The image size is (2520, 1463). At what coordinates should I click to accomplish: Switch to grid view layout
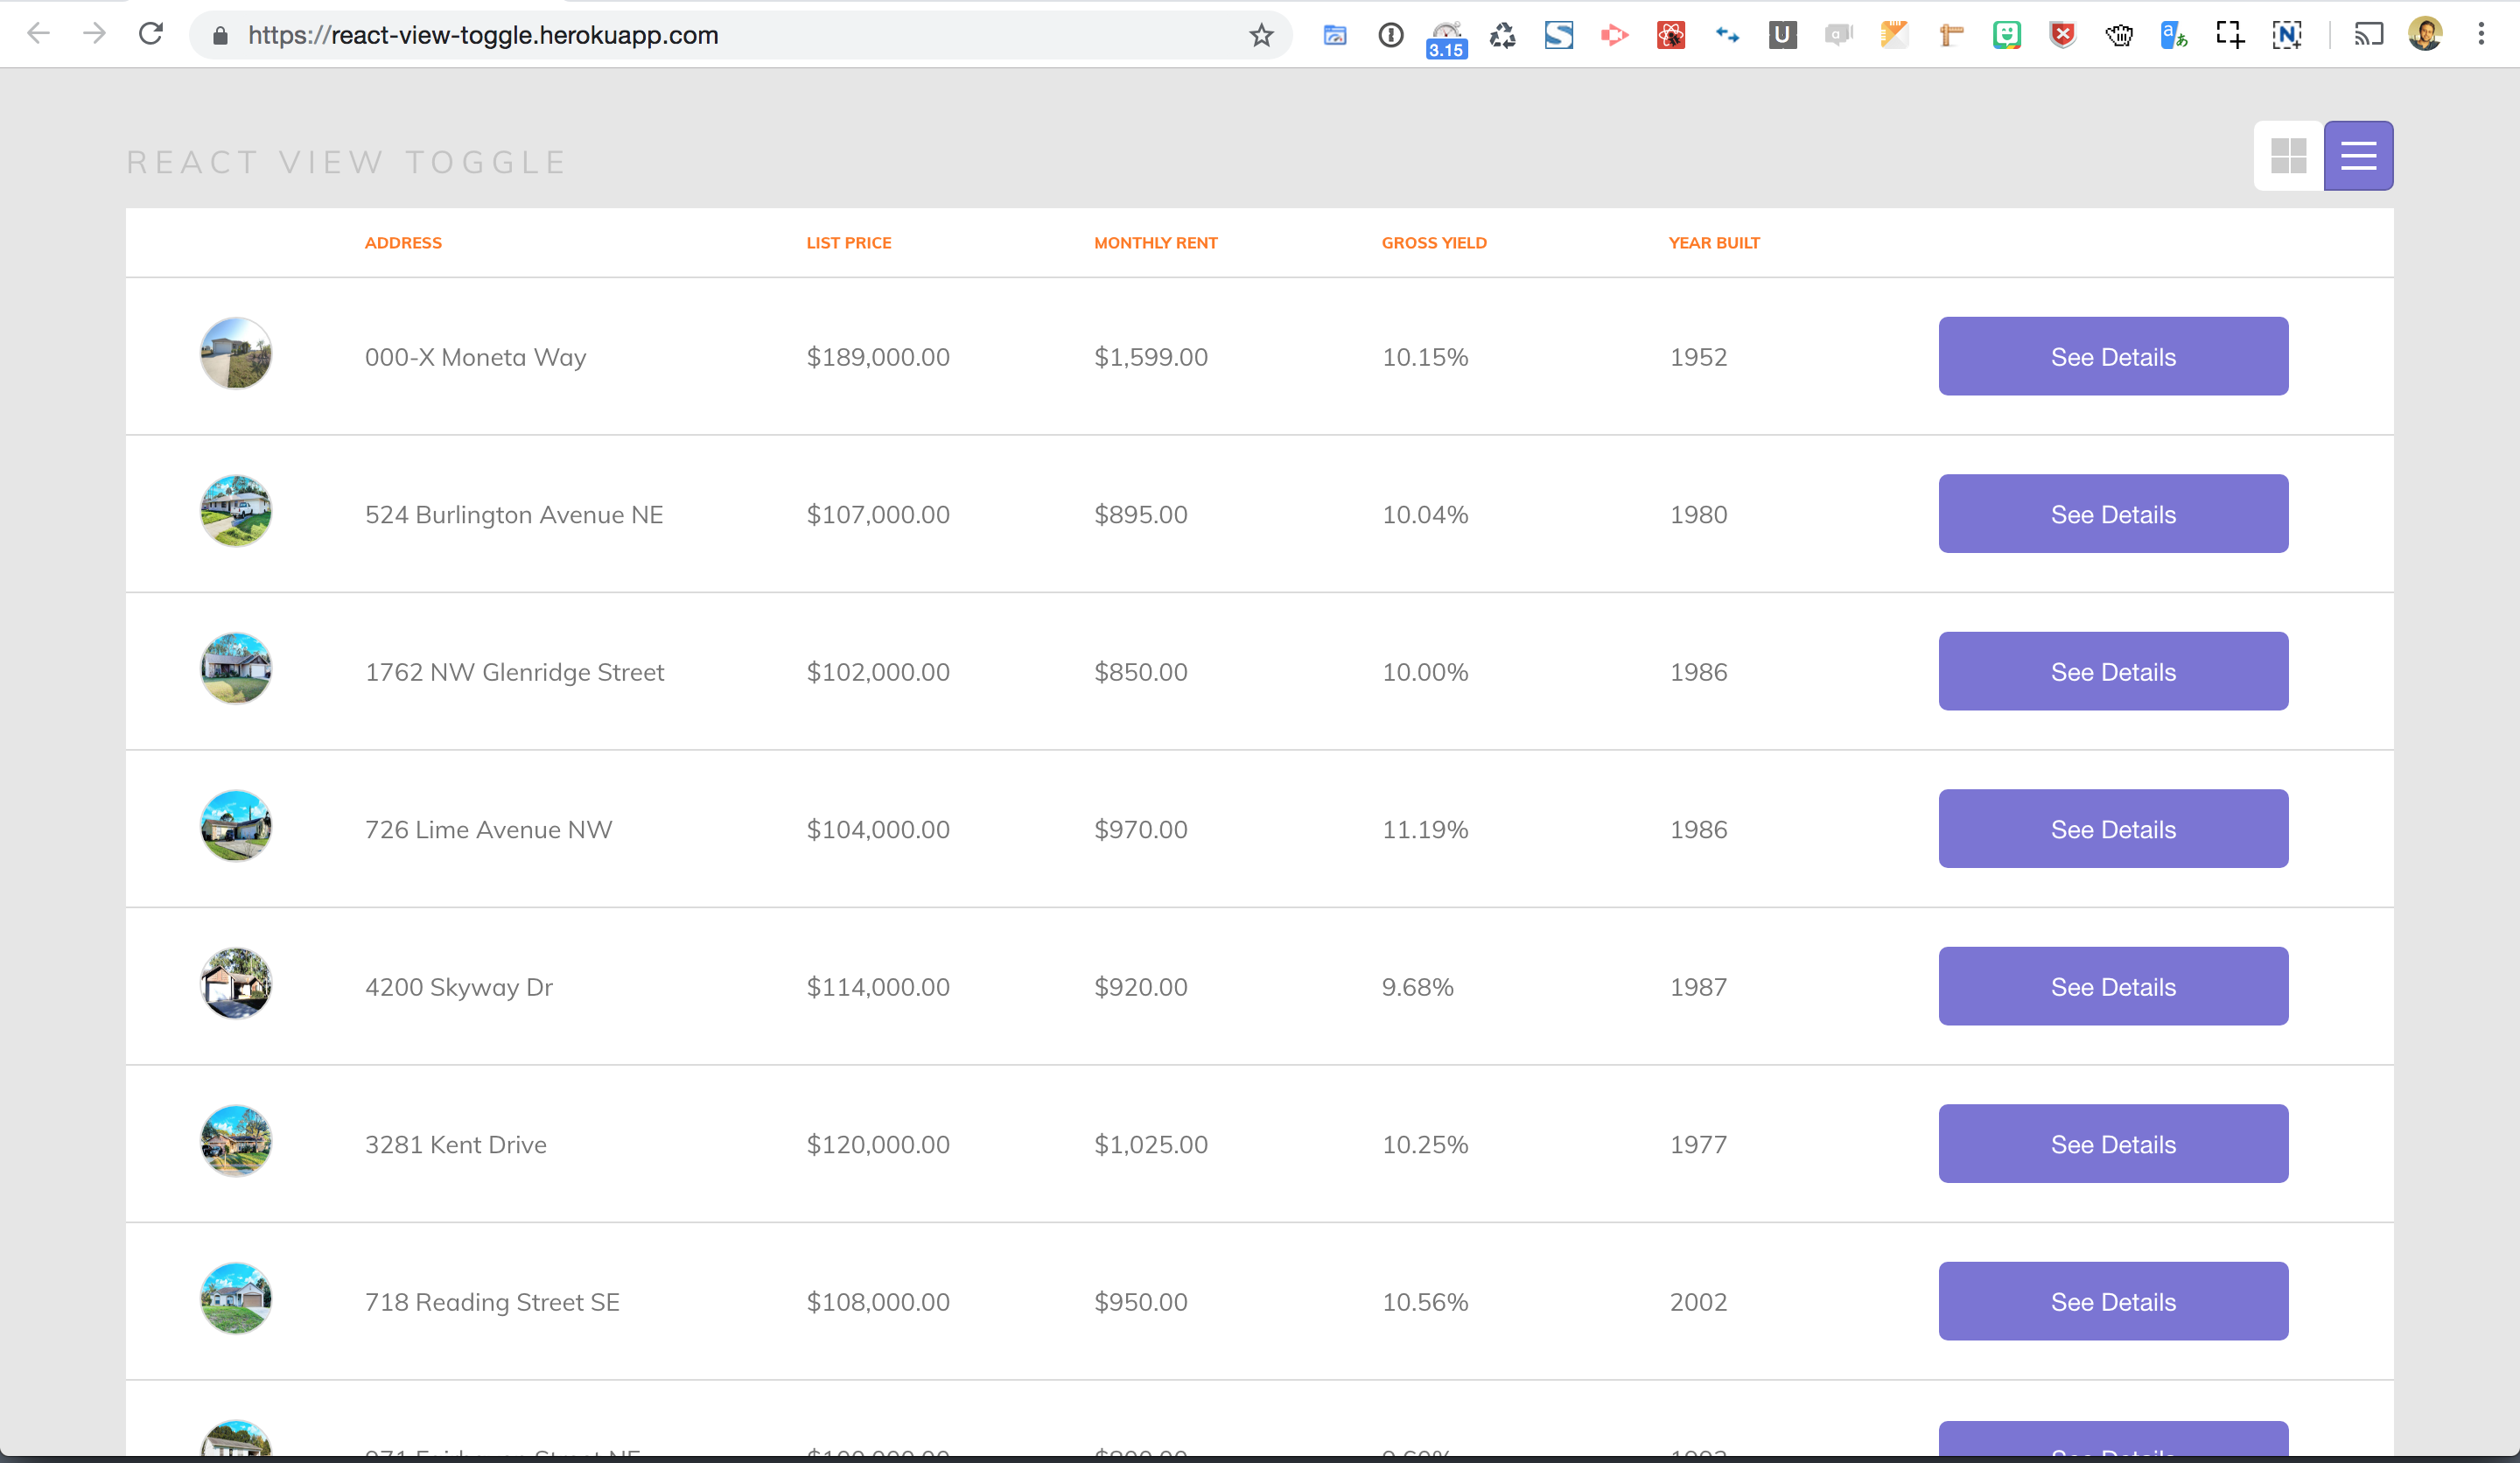[x=2287, y=156]
